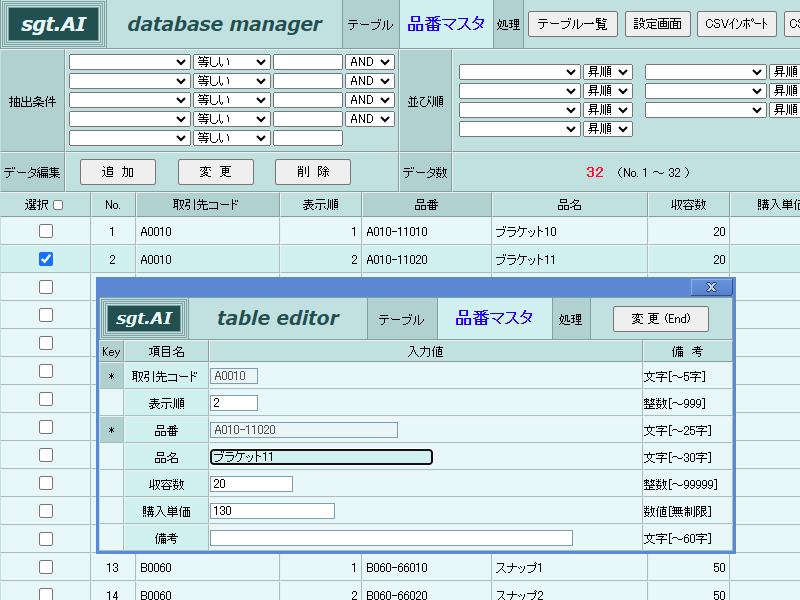The height and width of the screenshot is (600, 800).
Task: Open the first 等しい operator dropdown
Action: 232,62
